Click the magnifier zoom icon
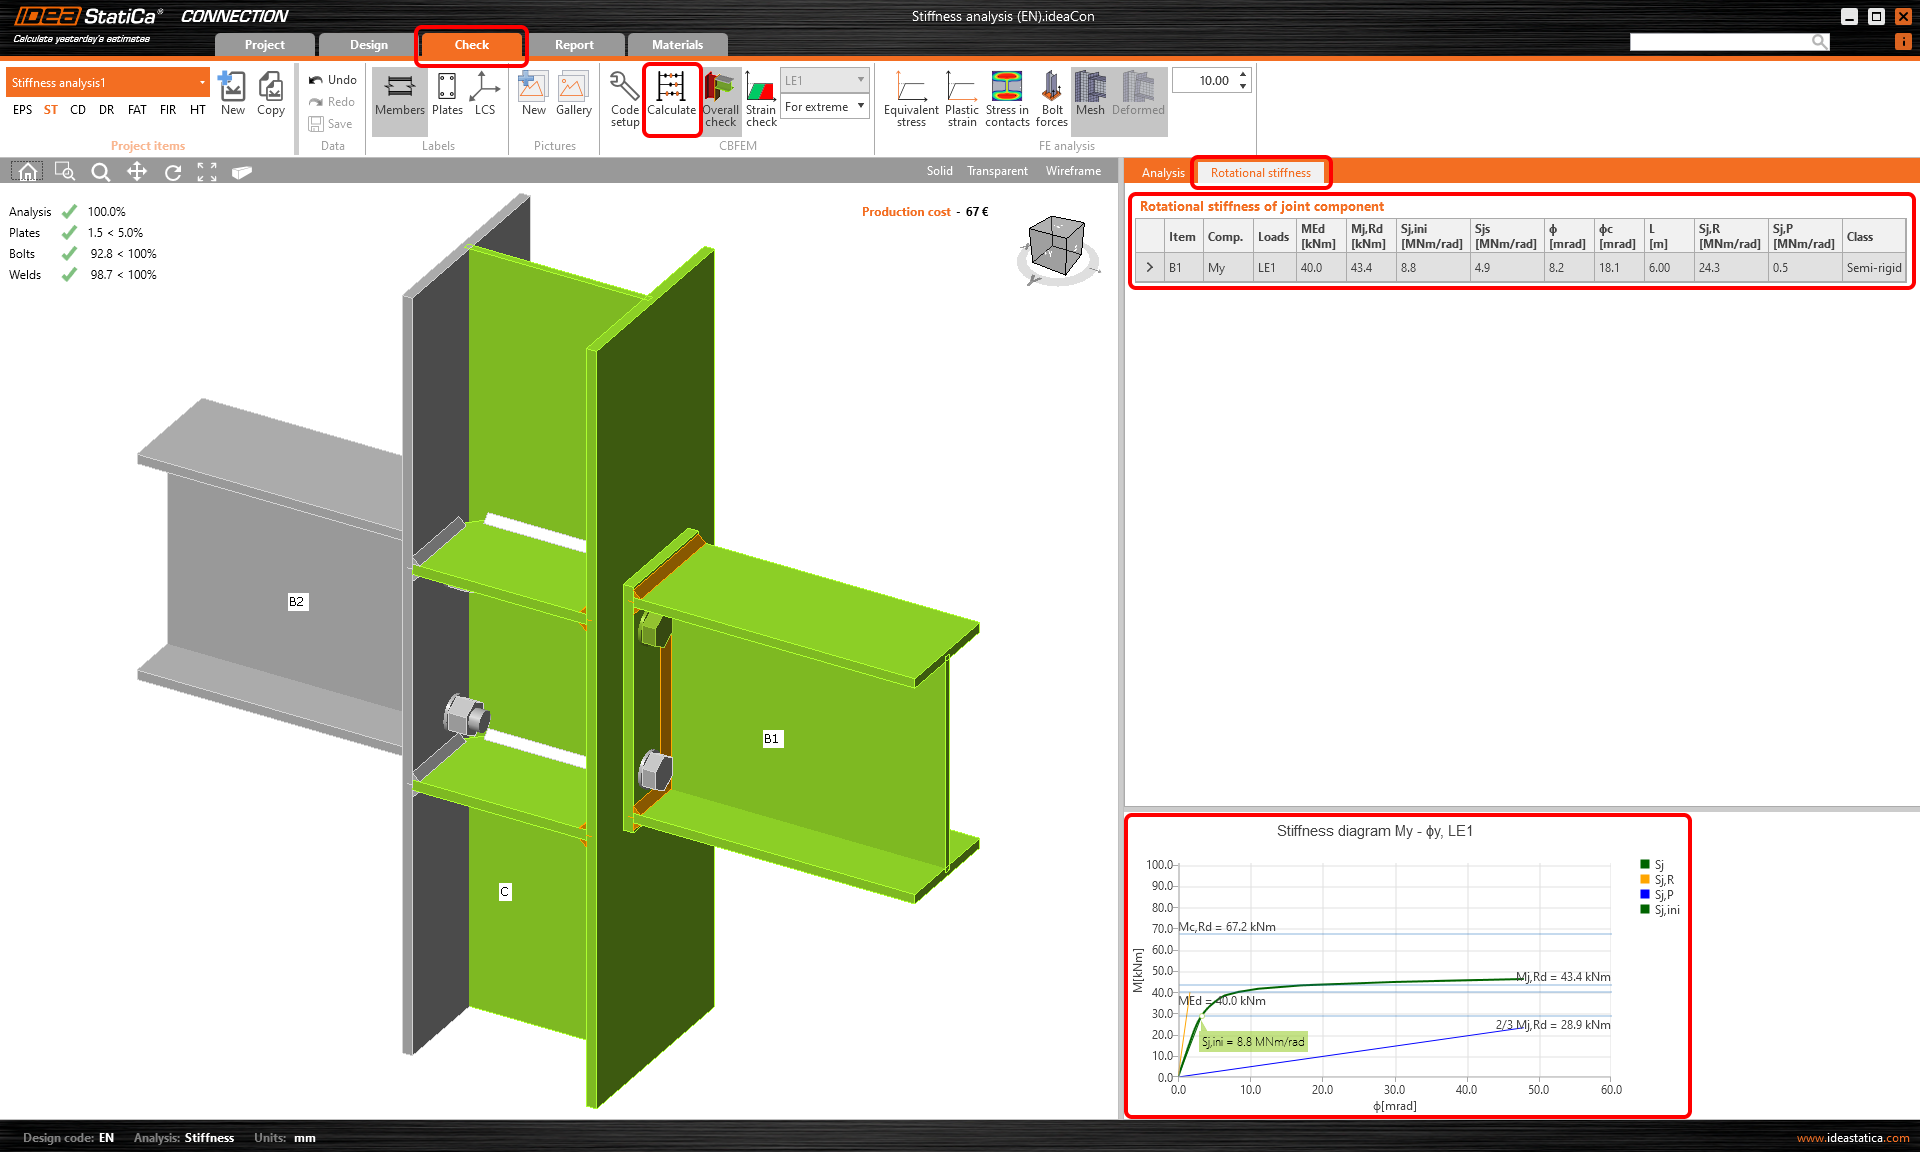Image resolution: width=1920 pixels, height=1152 pixels. click(101, 172)
